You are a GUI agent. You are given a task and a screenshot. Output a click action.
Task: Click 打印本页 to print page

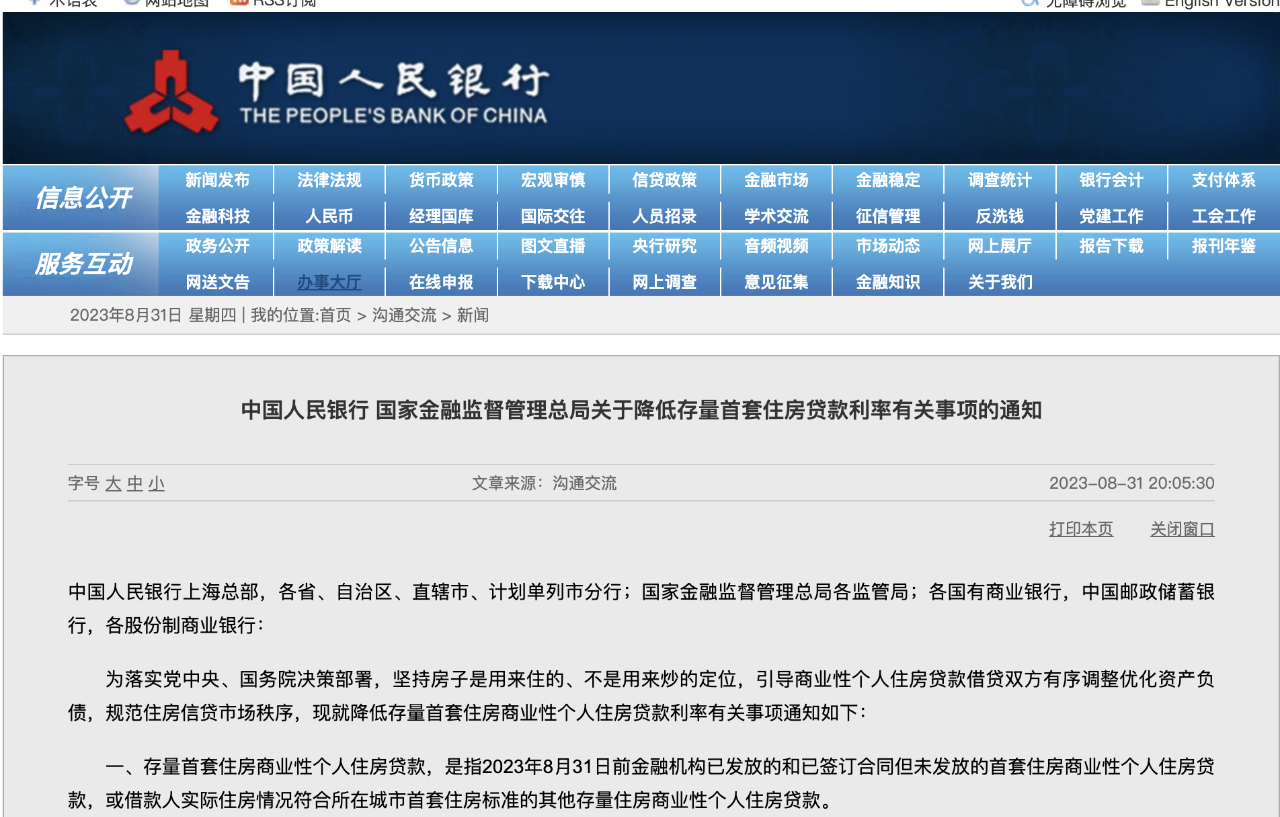(1080, 529)
